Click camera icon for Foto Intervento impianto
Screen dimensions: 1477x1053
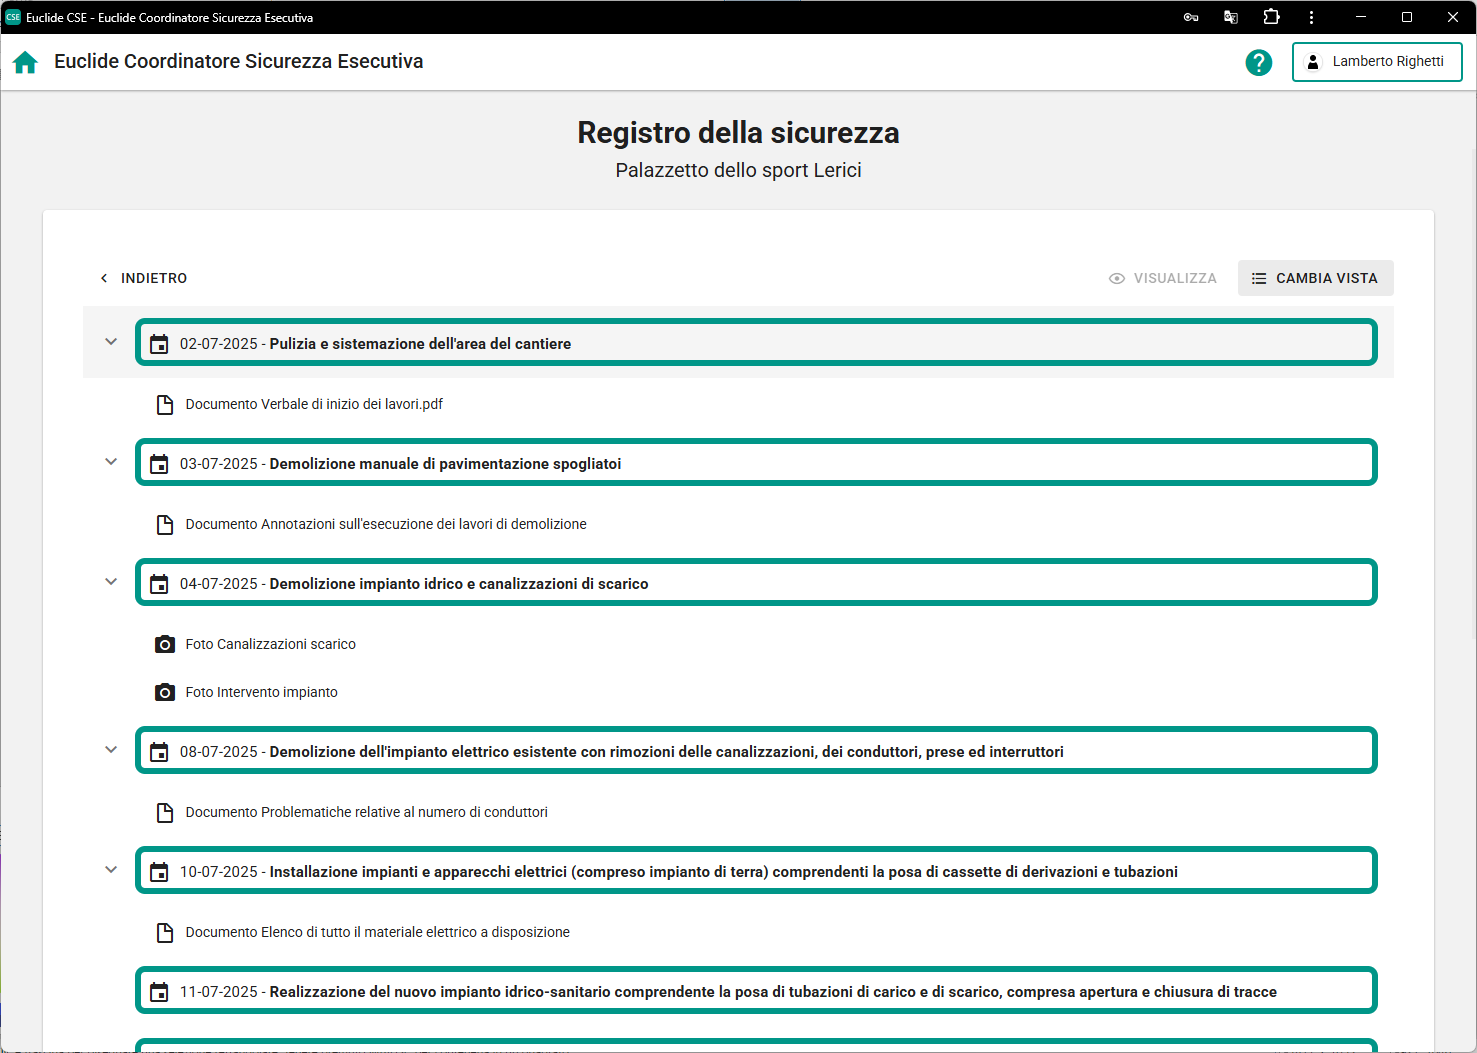point(165,692)
